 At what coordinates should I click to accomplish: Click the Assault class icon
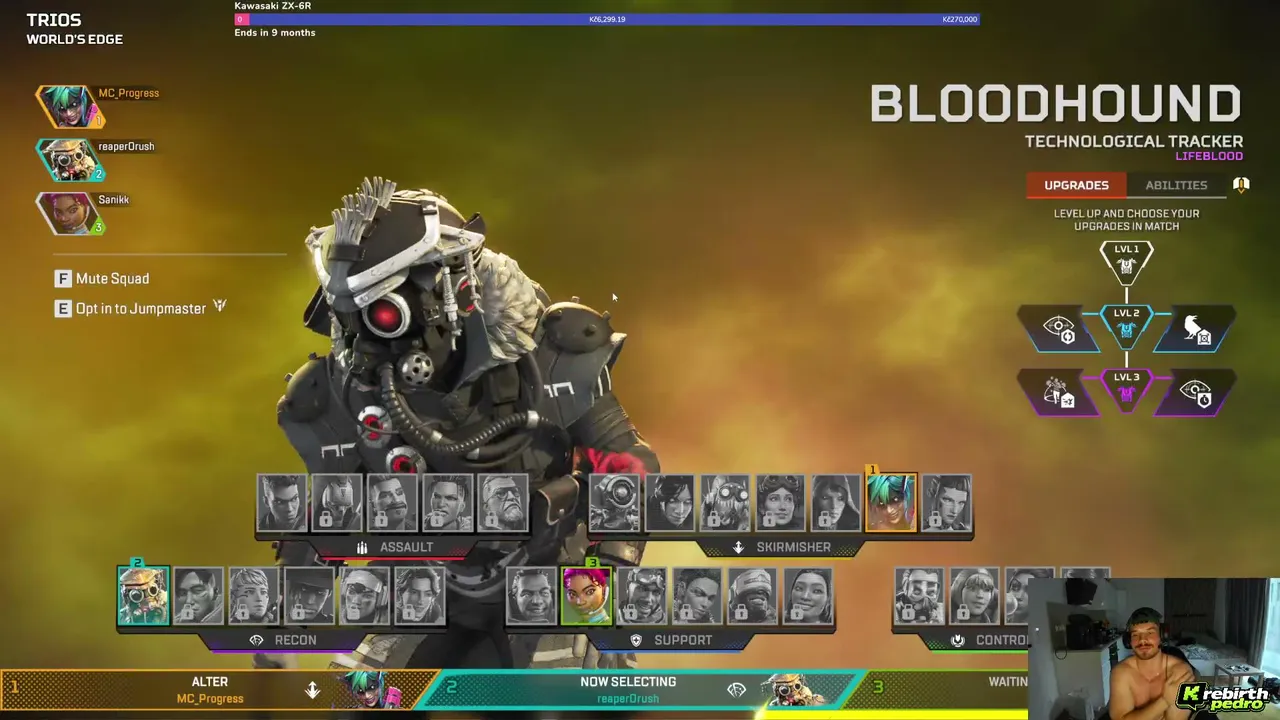pyautogui.click(x=362, y=547)
